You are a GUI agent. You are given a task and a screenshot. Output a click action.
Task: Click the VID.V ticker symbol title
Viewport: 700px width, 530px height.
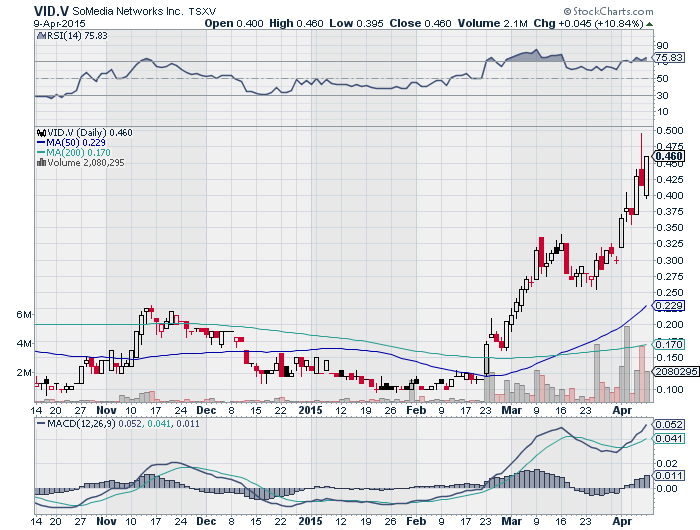[51, 11]
